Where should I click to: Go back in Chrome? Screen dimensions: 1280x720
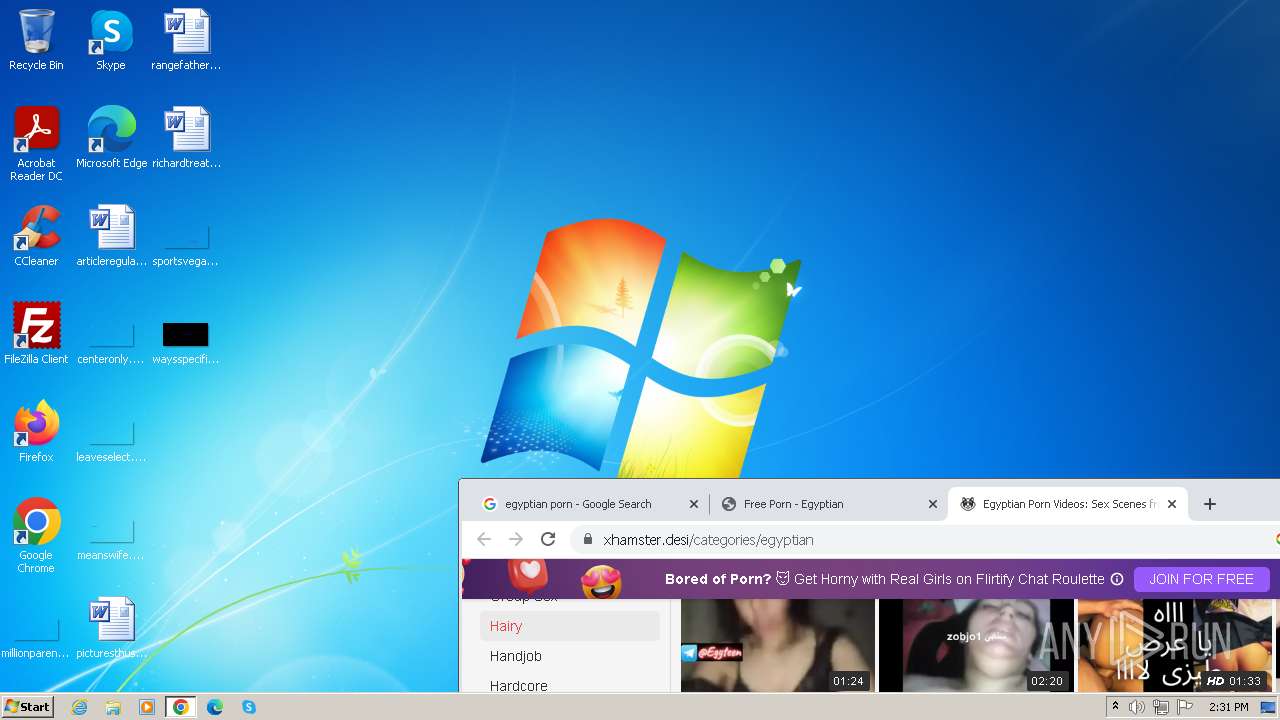484,539
